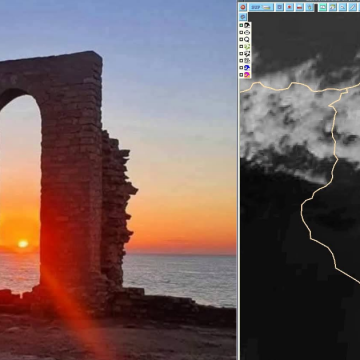This screenshot has height=360, width=360.
Task: Select the second layer icon with oval shape
Action: (x=247, y=32)
